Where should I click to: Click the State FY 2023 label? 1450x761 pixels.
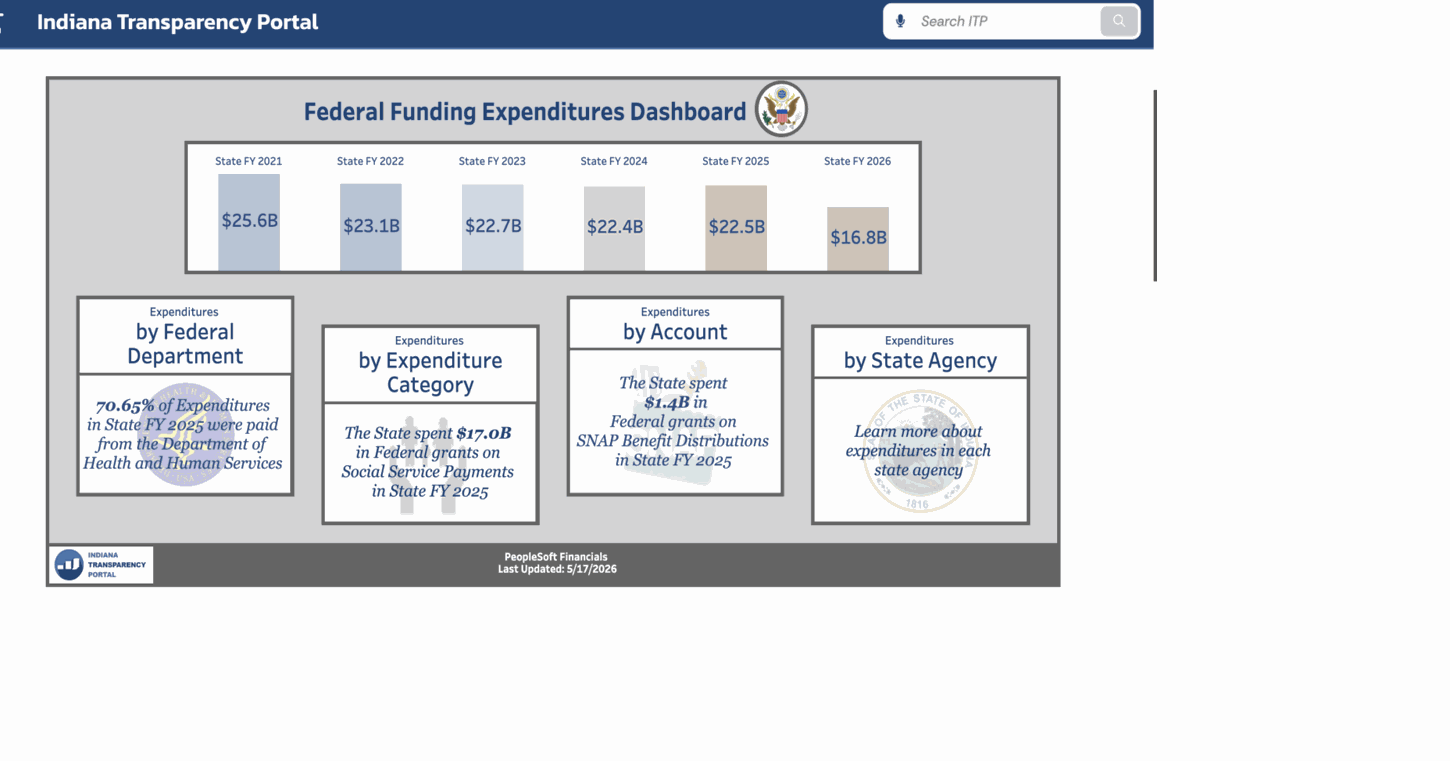coord(492,161)
